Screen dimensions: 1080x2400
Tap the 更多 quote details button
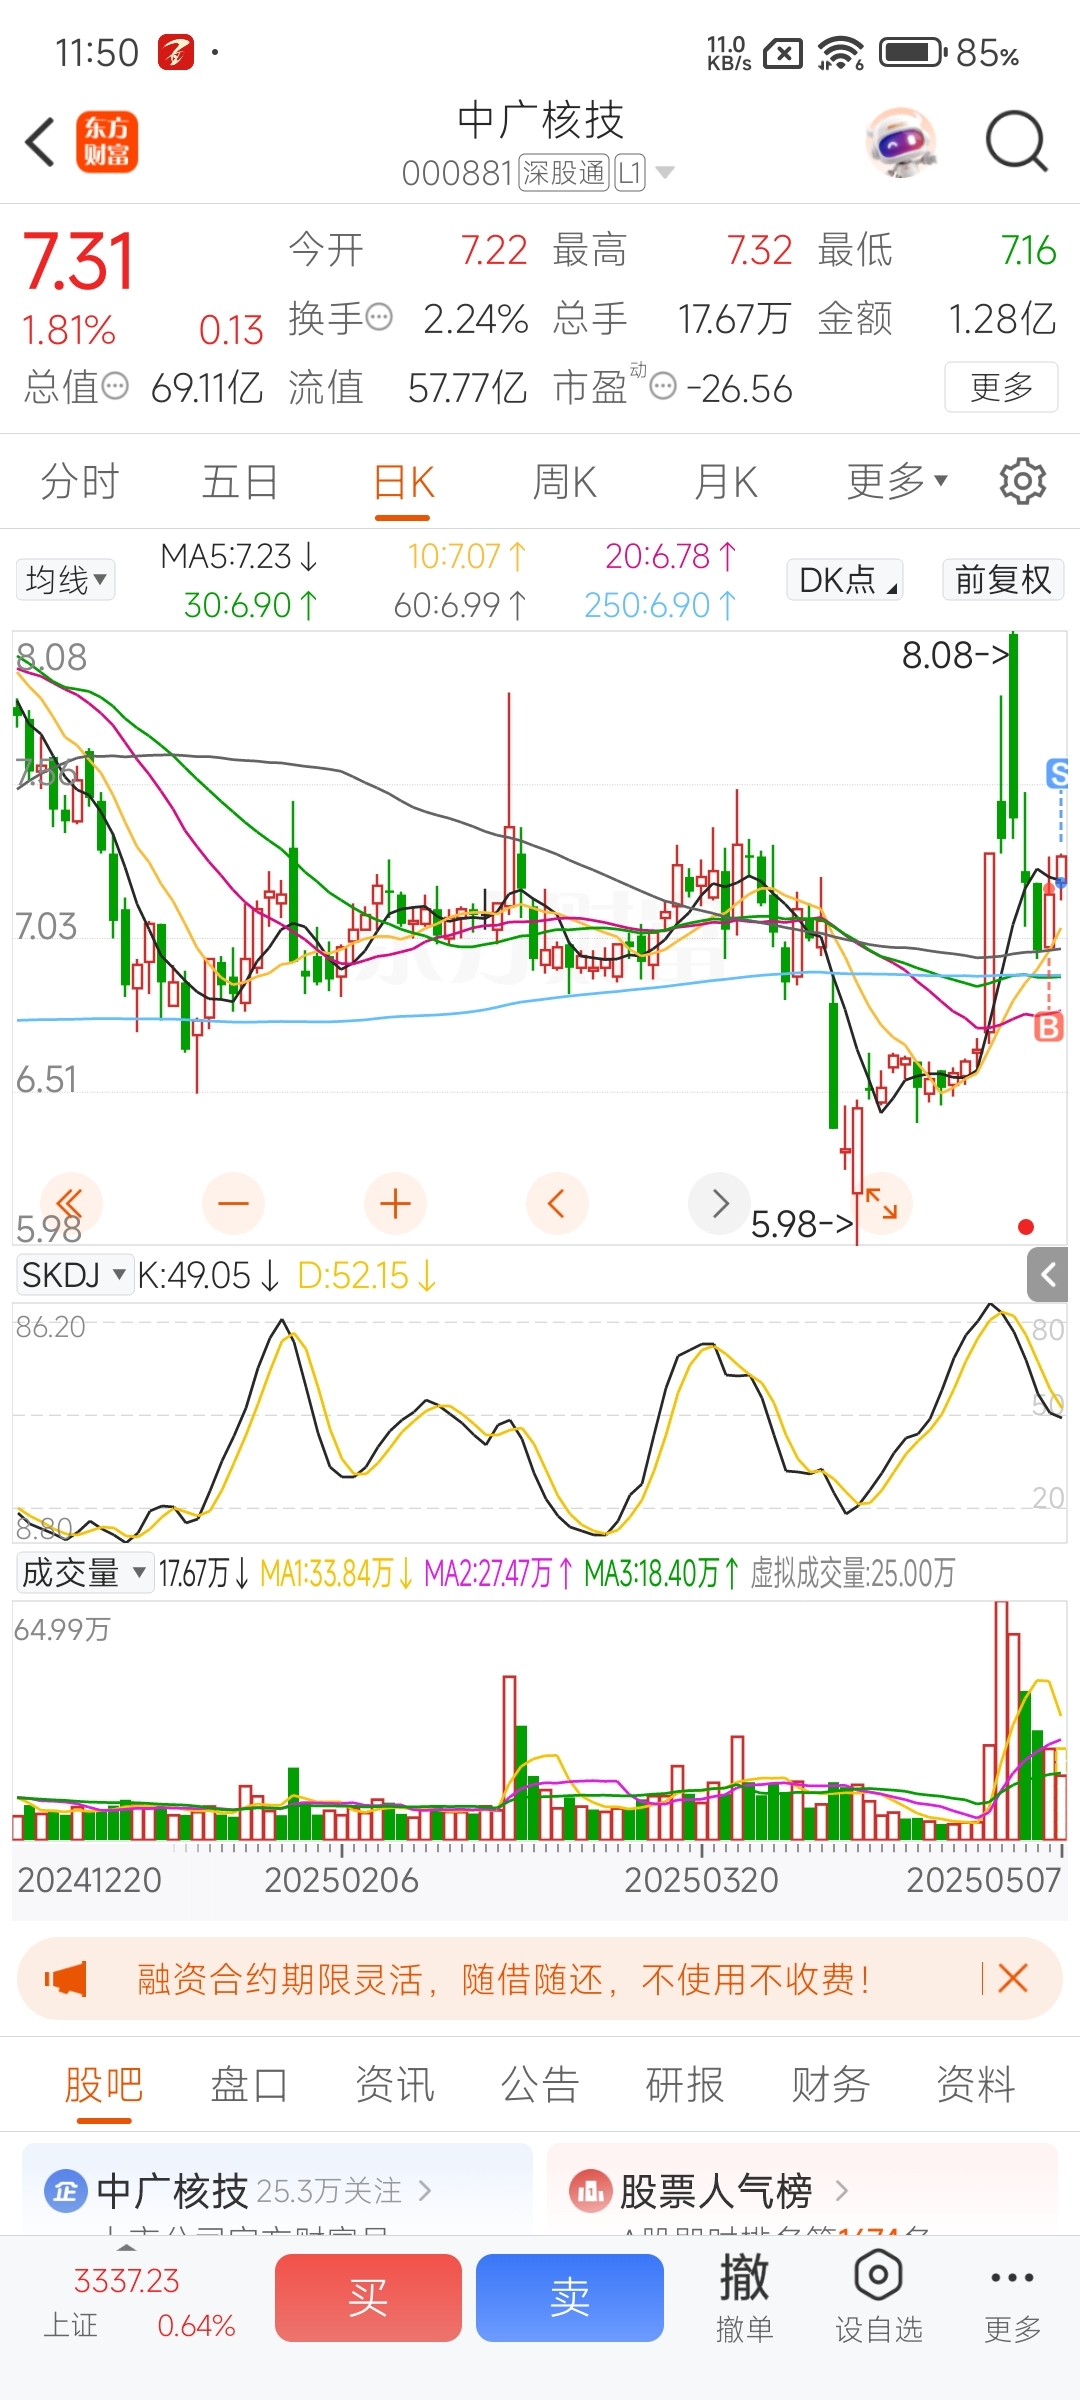pos(1001,386)
